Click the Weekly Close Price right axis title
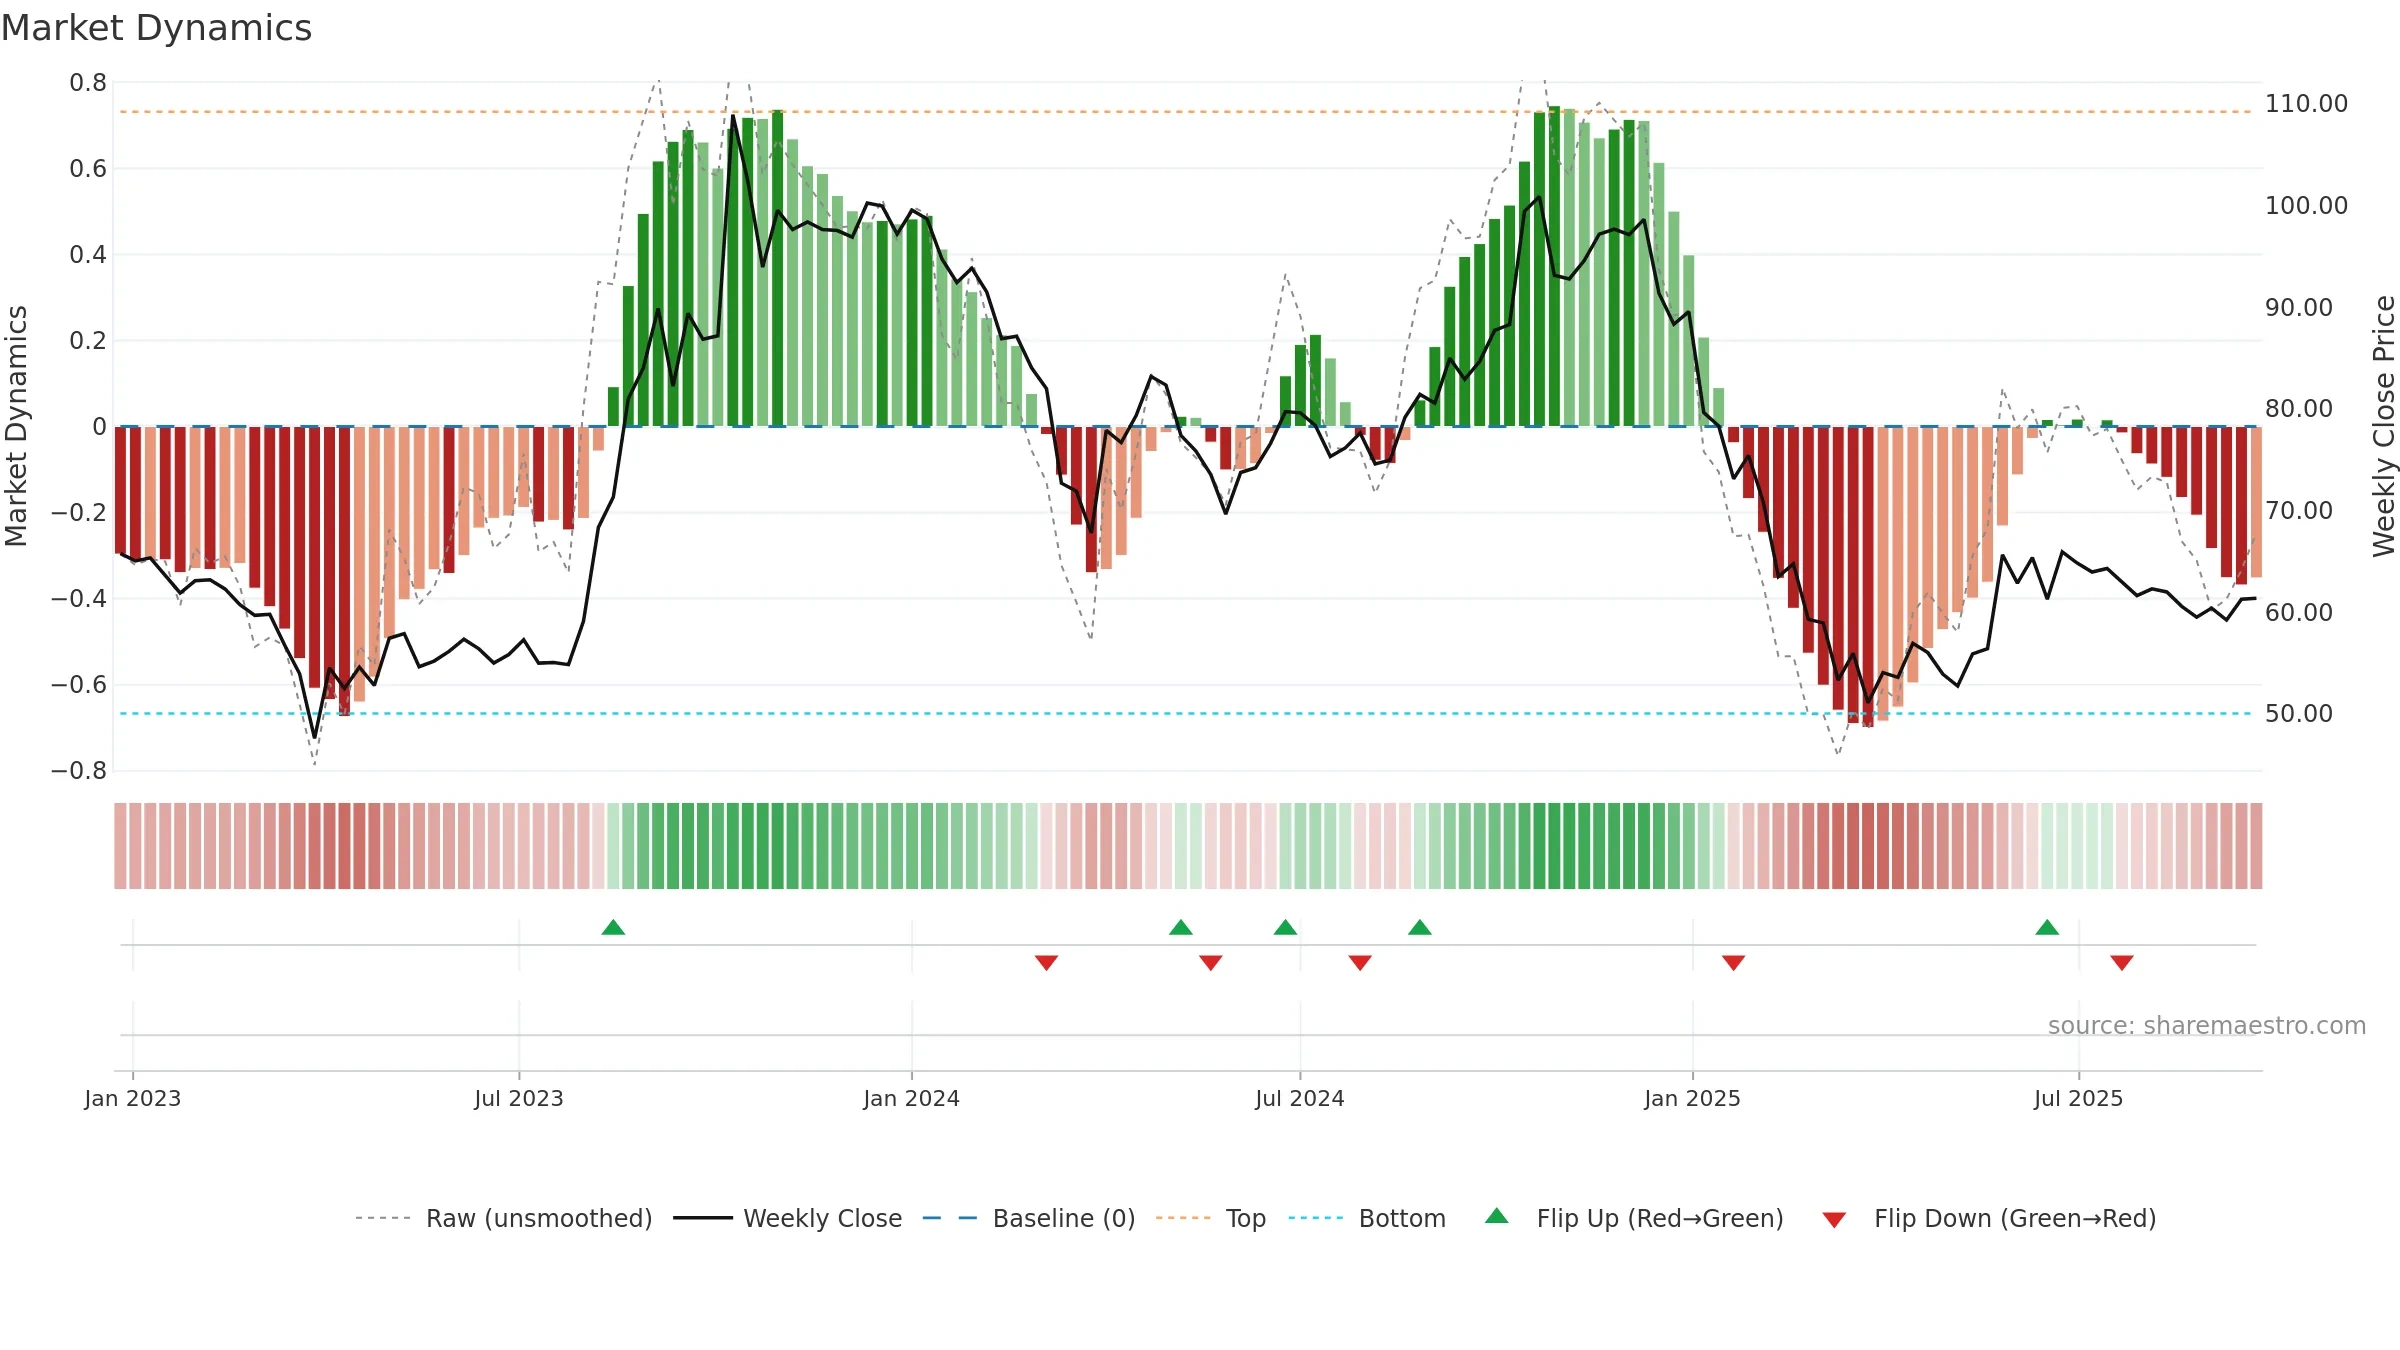 pos(2384,426)
